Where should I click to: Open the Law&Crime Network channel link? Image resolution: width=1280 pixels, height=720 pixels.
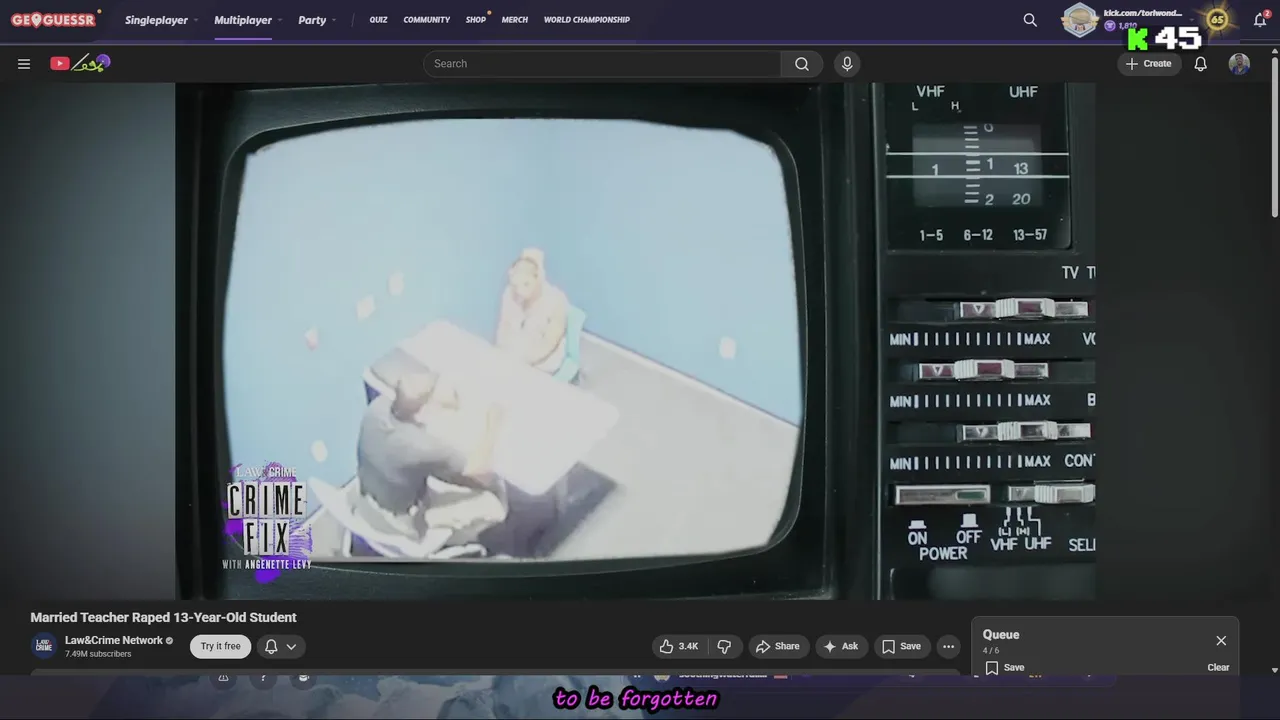[x=114, y=640]
